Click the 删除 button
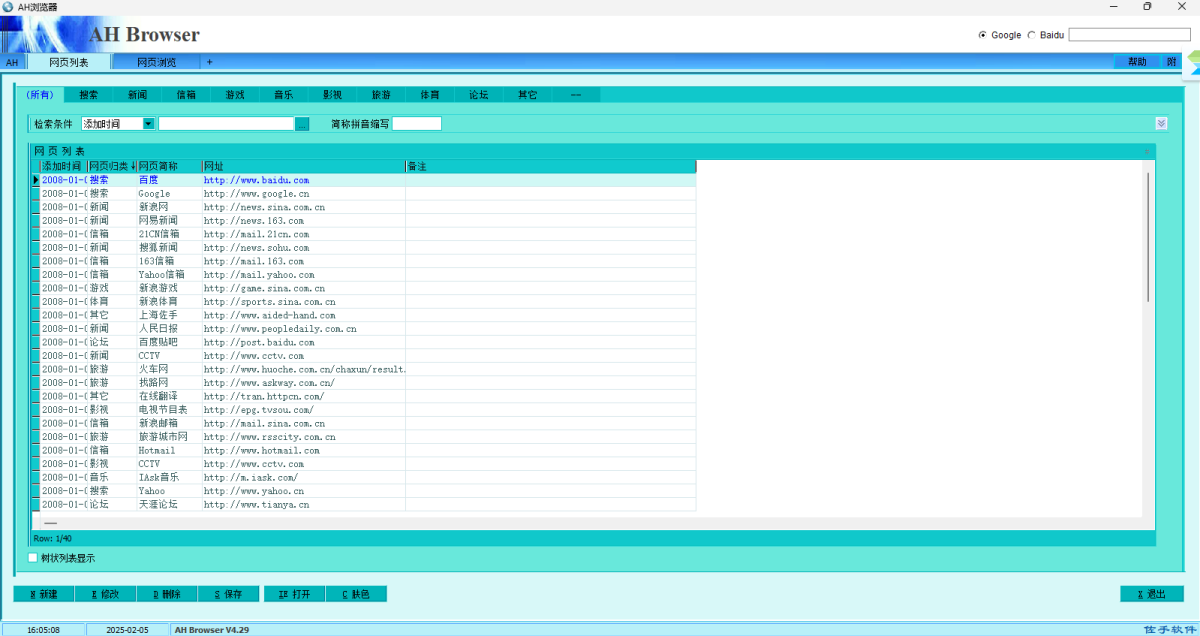Screen dimensions: 1200x636 167,594
